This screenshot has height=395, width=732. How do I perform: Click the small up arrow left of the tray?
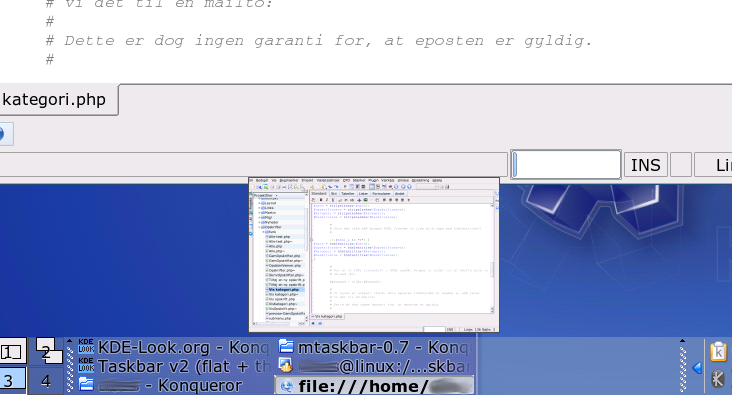(x=683, y=341)
